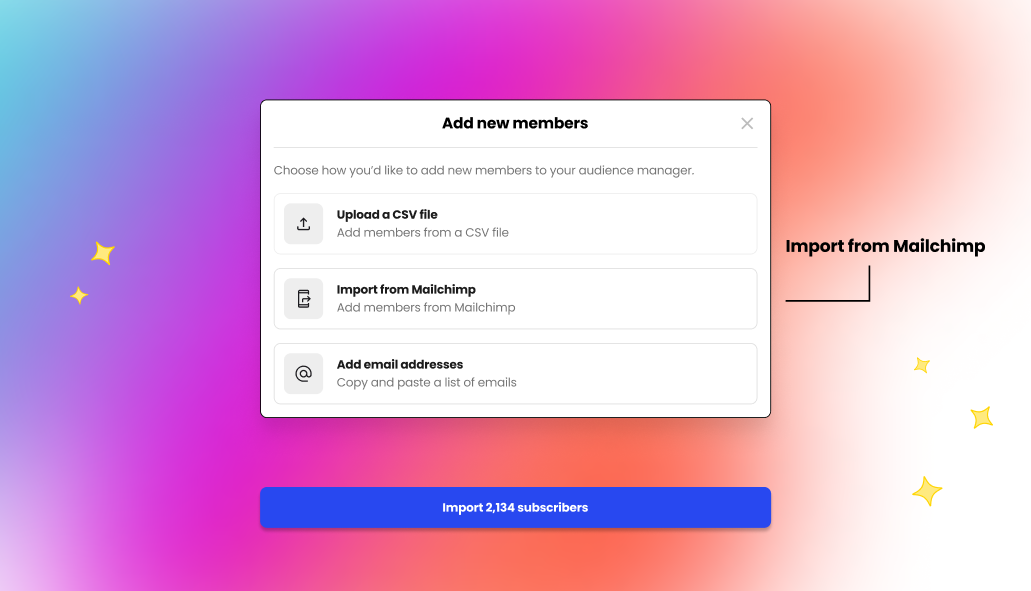Click the callout line under Mailchimp label
The width and height of the screenshot is (1031, 591).
coord(827,300)
